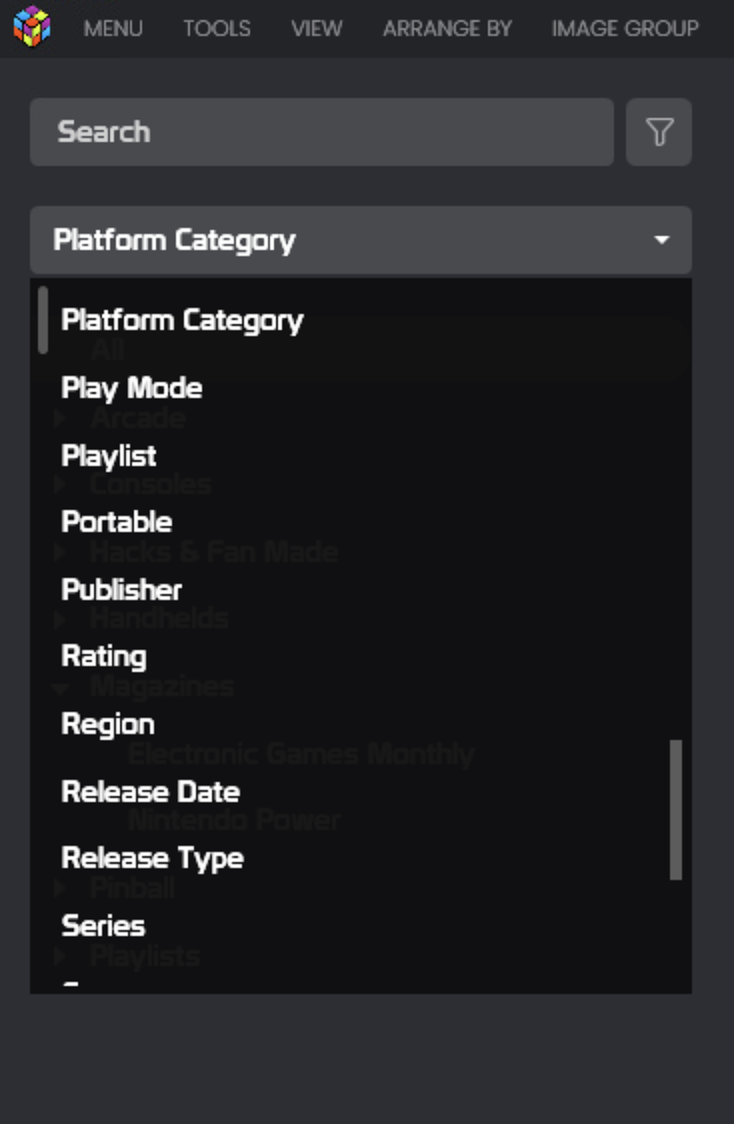Screen dimensions: 734x1124
Task: Open the IMAGE GROUP menu
Action: (625, 29)
